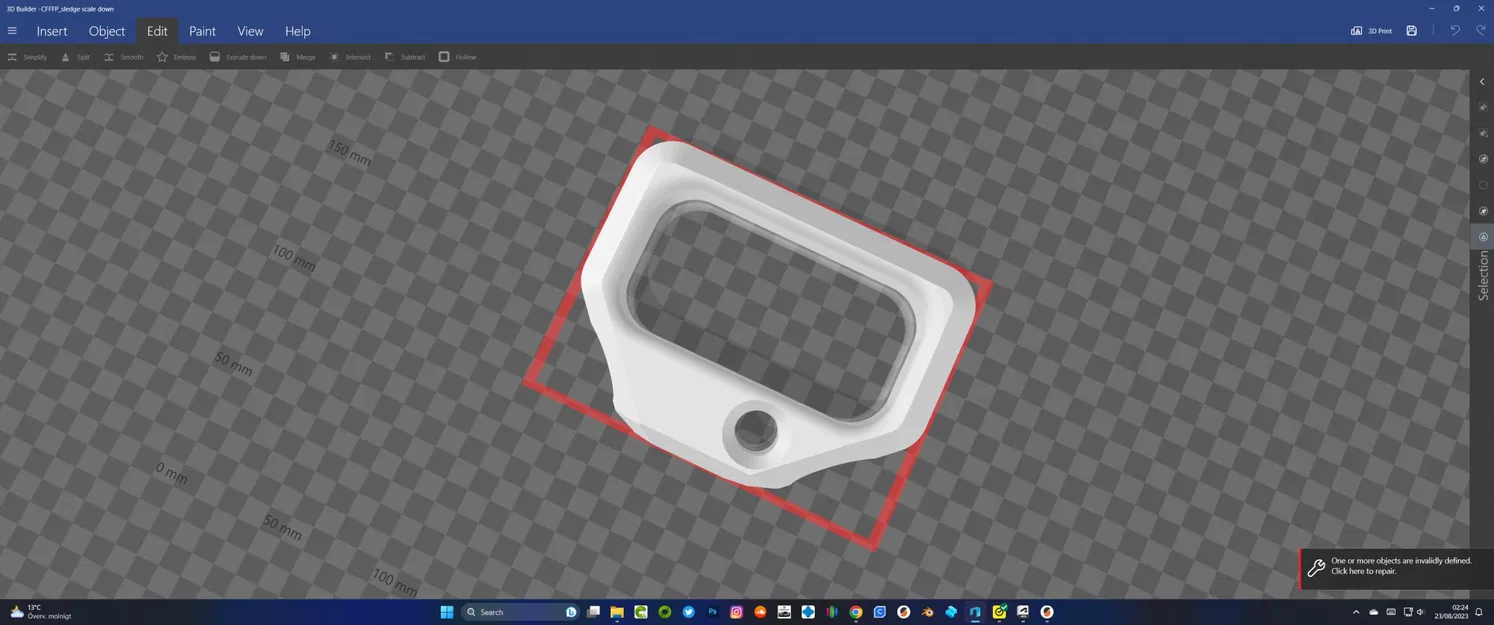Expand the Selection side panel chevron
1494x625 pixels.
click(x=1482, y=82)
